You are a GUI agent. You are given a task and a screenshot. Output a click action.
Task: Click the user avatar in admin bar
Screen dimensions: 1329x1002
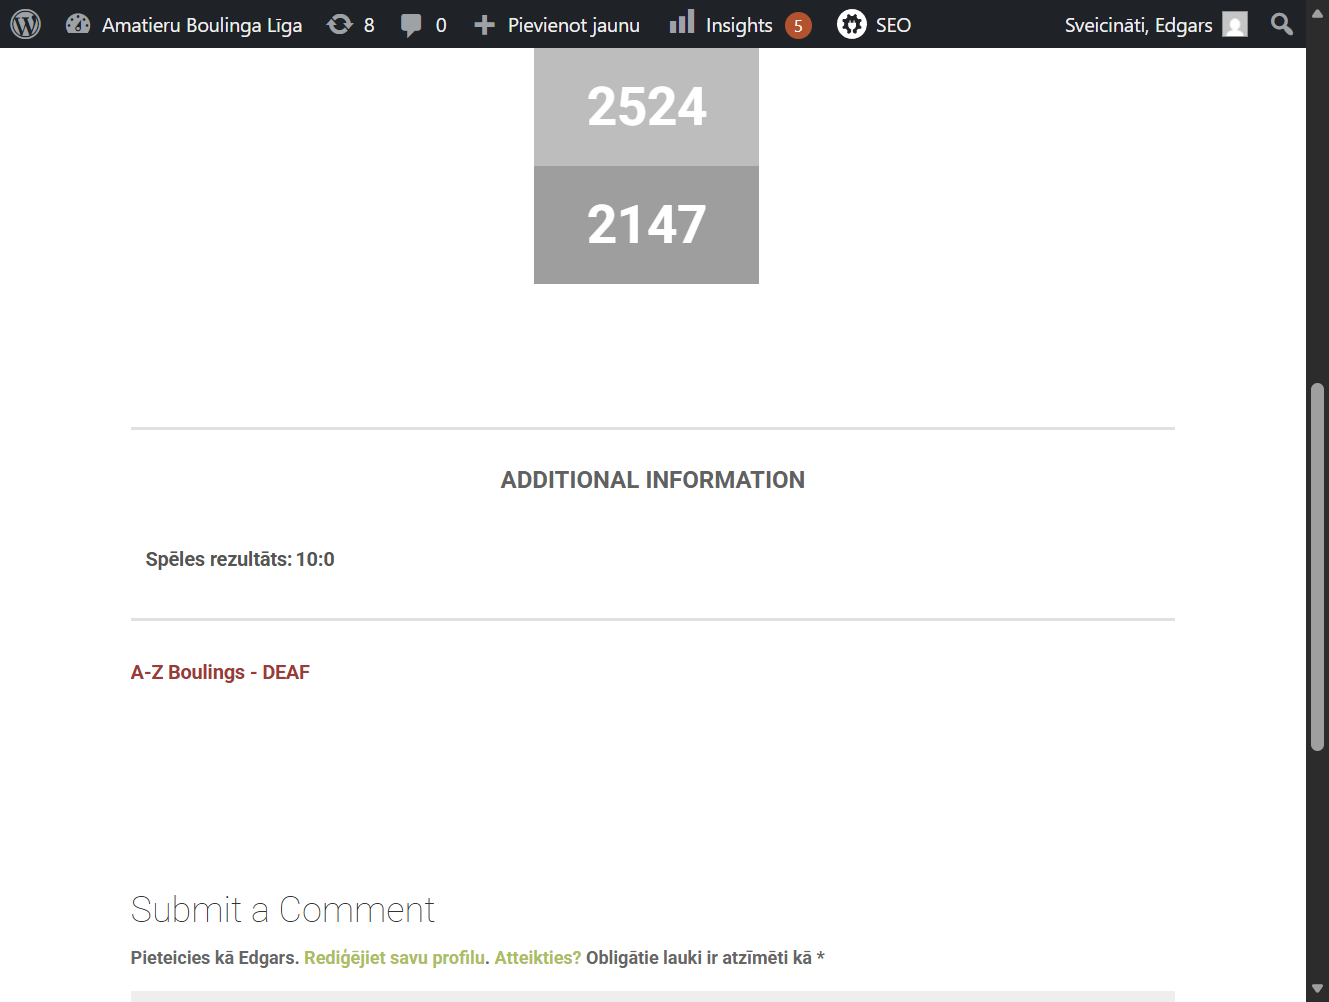(1235, 25)
